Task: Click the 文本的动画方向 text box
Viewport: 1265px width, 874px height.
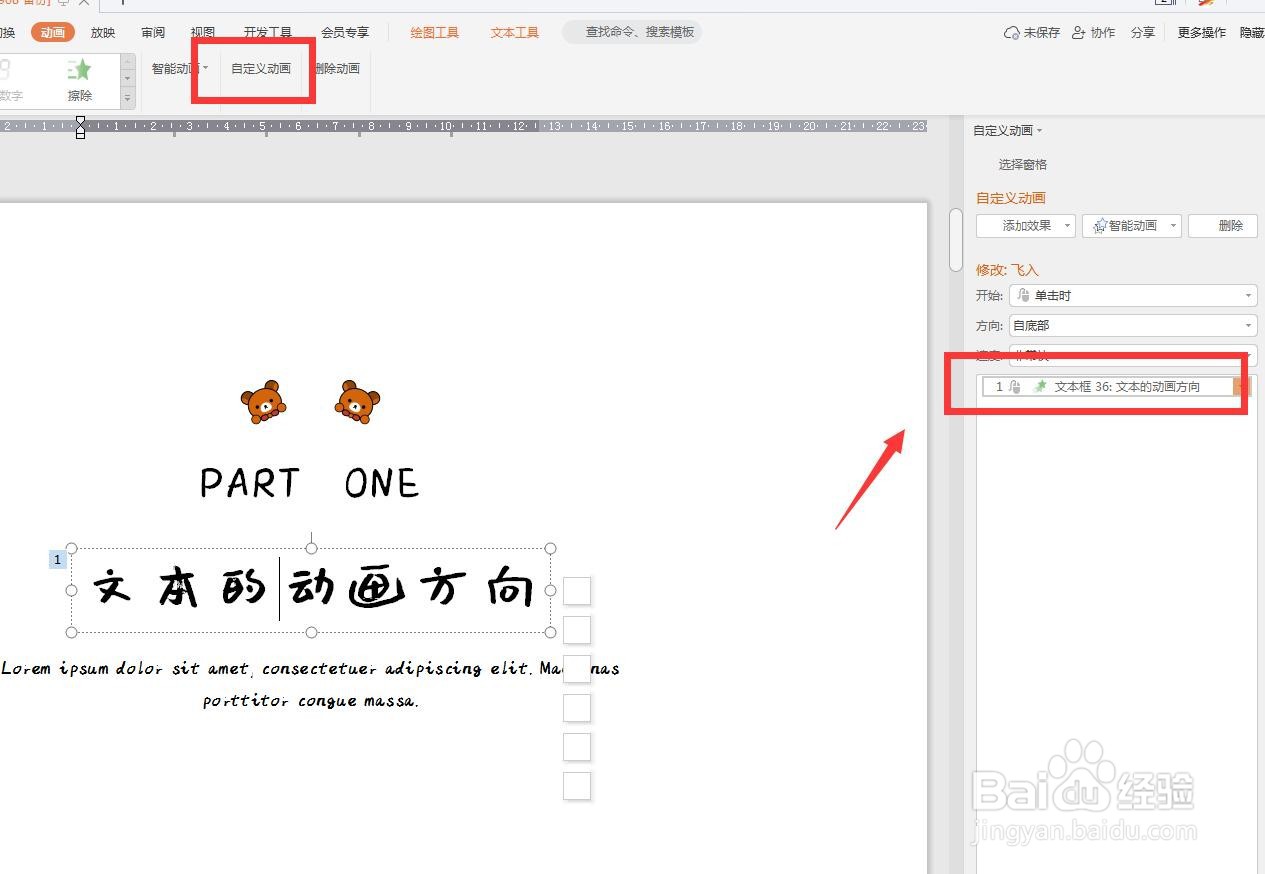Action: point(311,590)
